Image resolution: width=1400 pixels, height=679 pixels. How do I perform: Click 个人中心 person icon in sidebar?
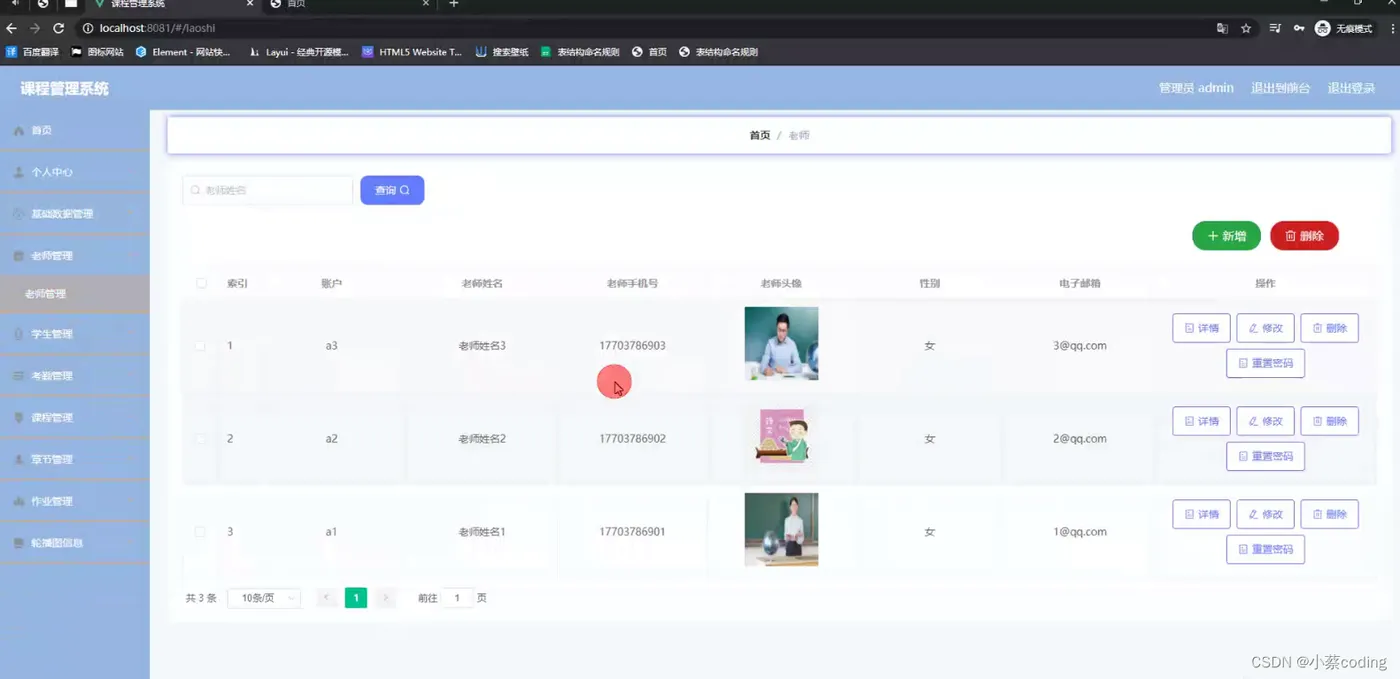pyautogui.click(x=19, y=172)
